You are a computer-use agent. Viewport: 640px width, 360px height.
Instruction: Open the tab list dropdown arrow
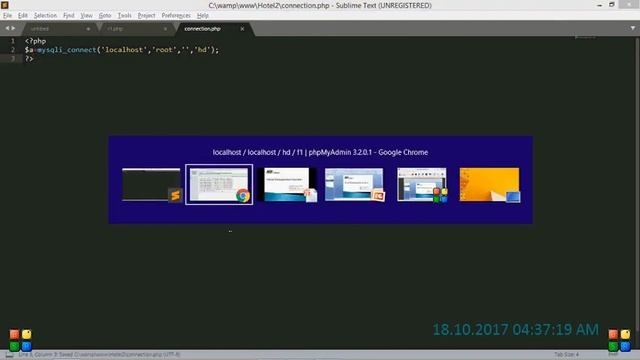click(633, 28)
